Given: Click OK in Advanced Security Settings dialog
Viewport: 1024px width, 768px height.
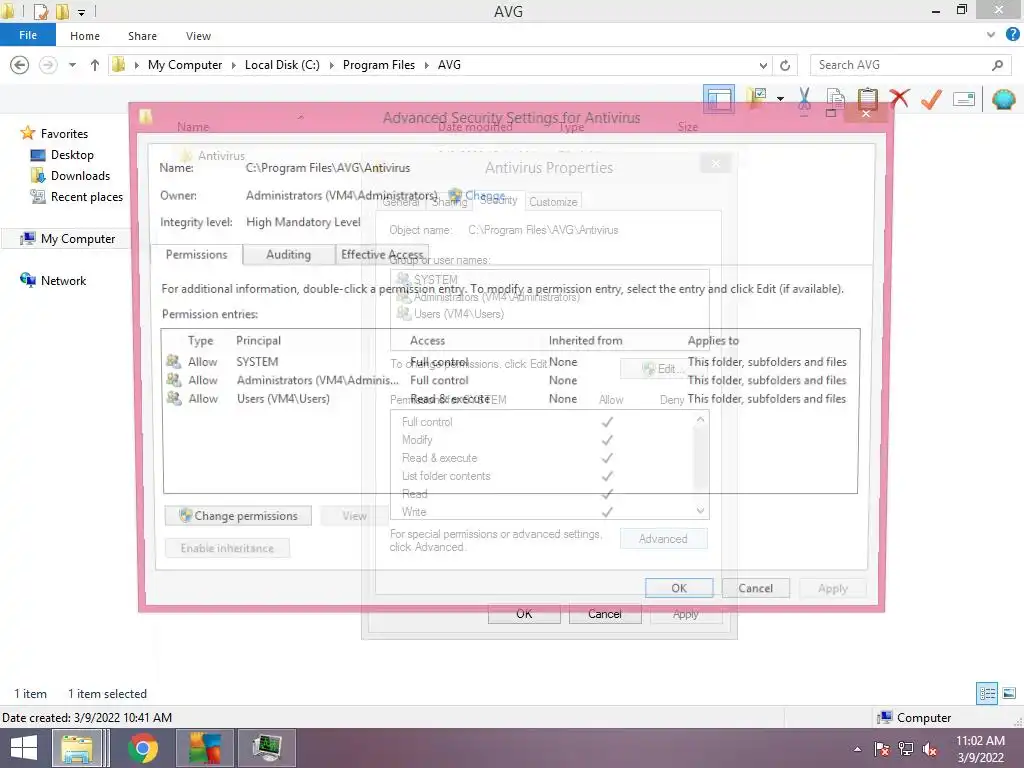Looking at the screenshot, I should pyautogui.click(x=679, y=588).
